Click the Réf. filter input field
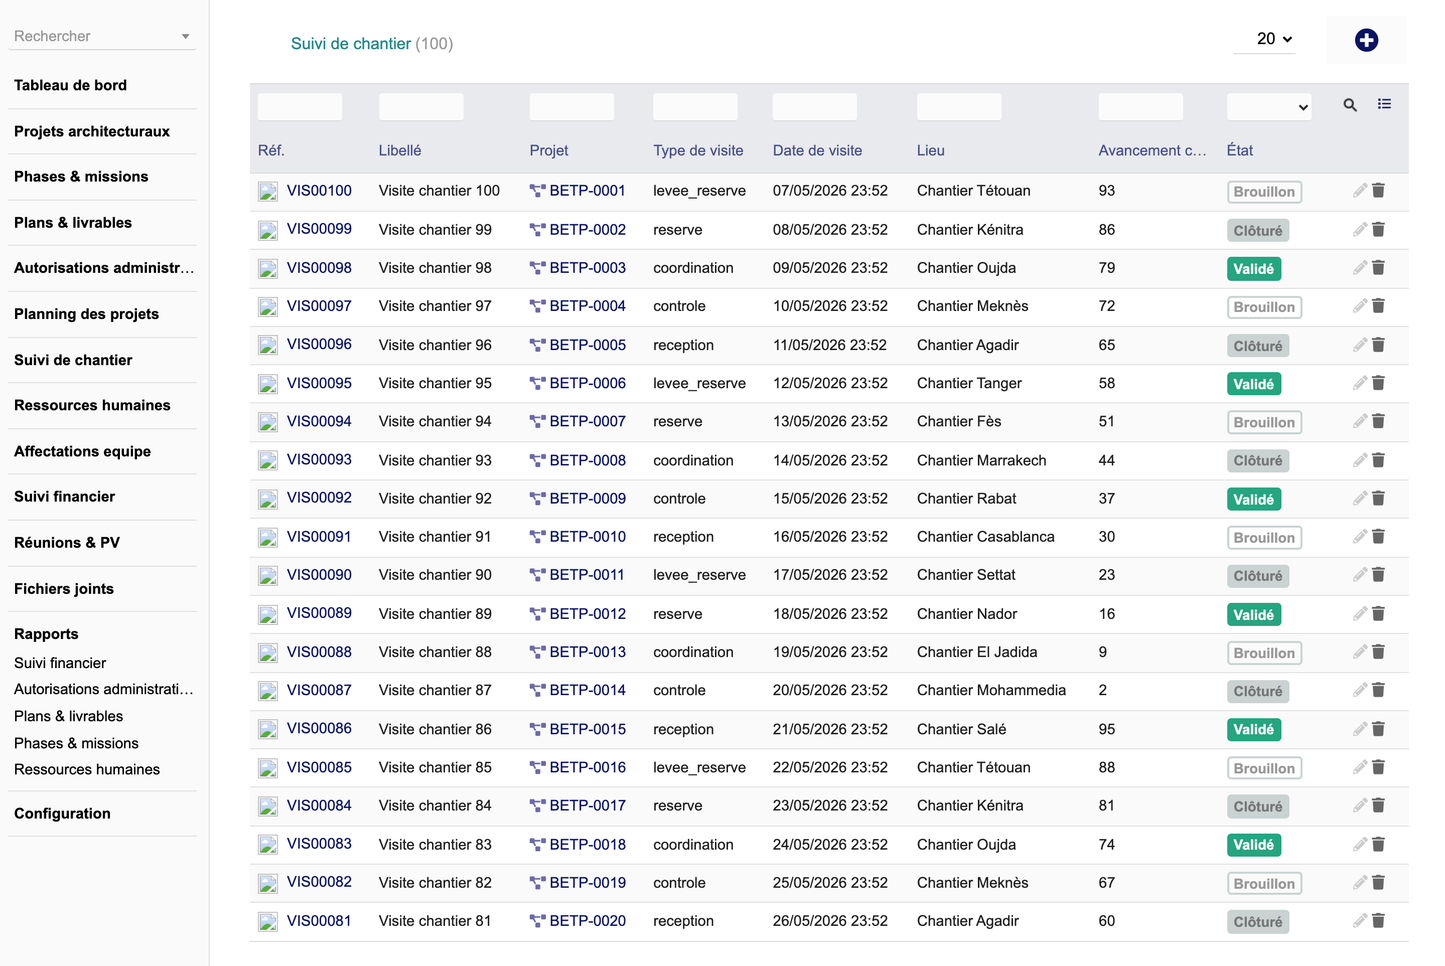Screen dimensions: 1445x966 pos(300,107)
